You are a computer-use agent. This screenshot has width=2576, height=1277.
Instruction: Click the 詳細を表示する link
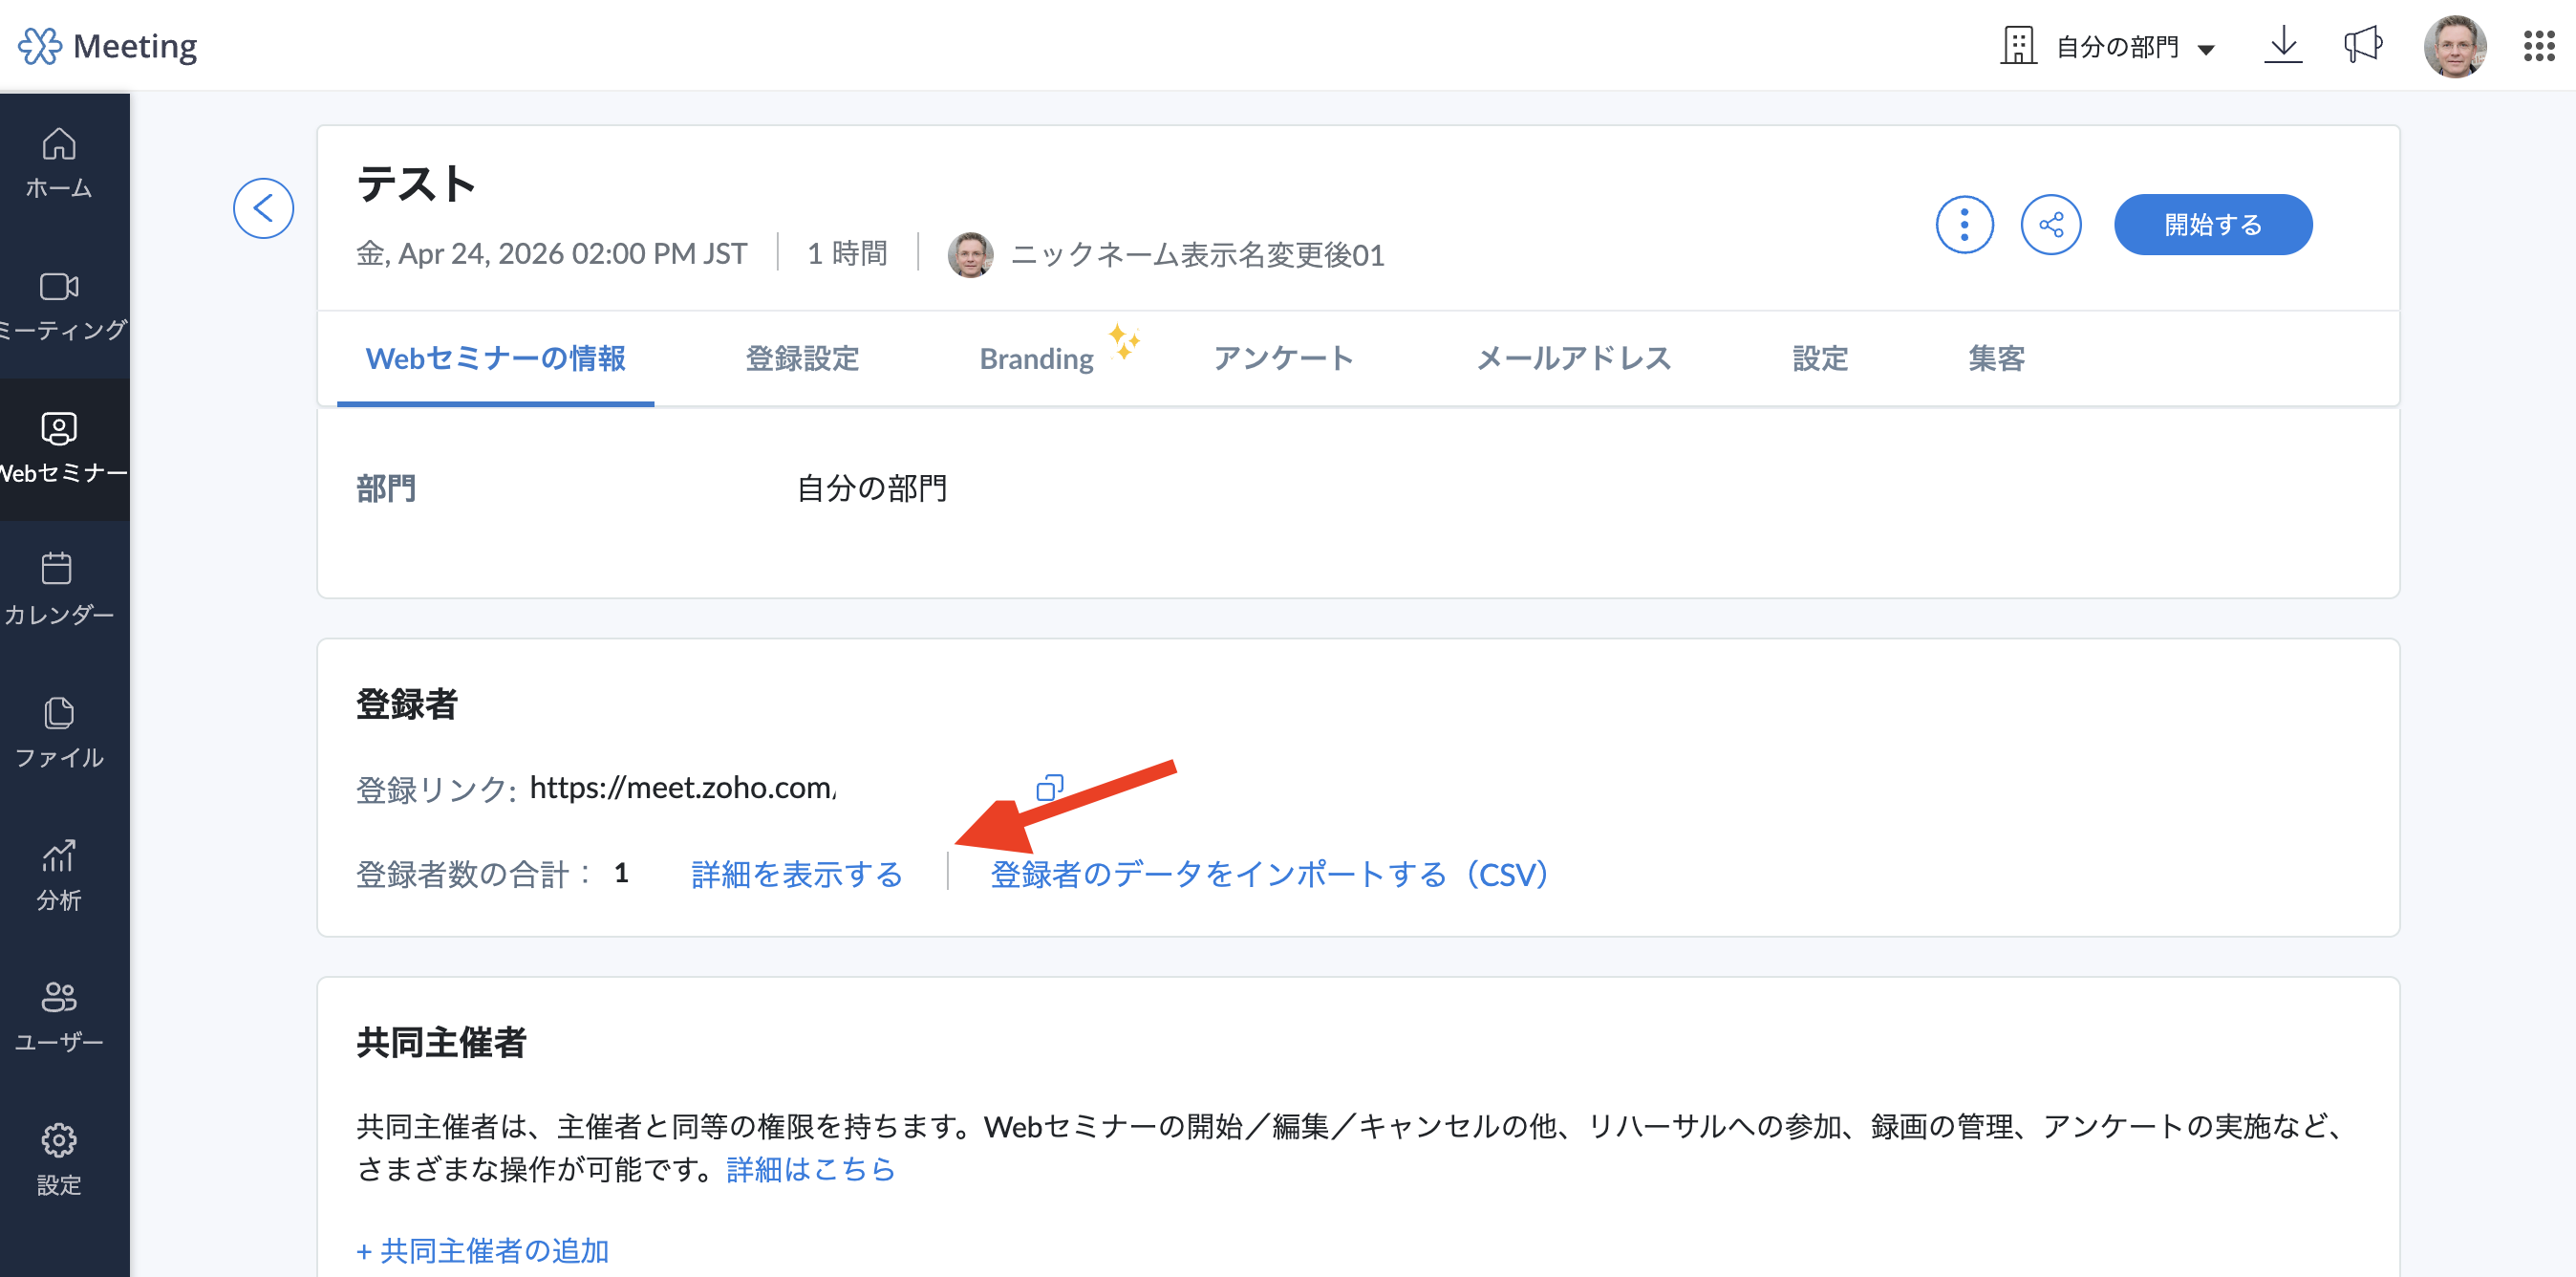click(796, 874)
